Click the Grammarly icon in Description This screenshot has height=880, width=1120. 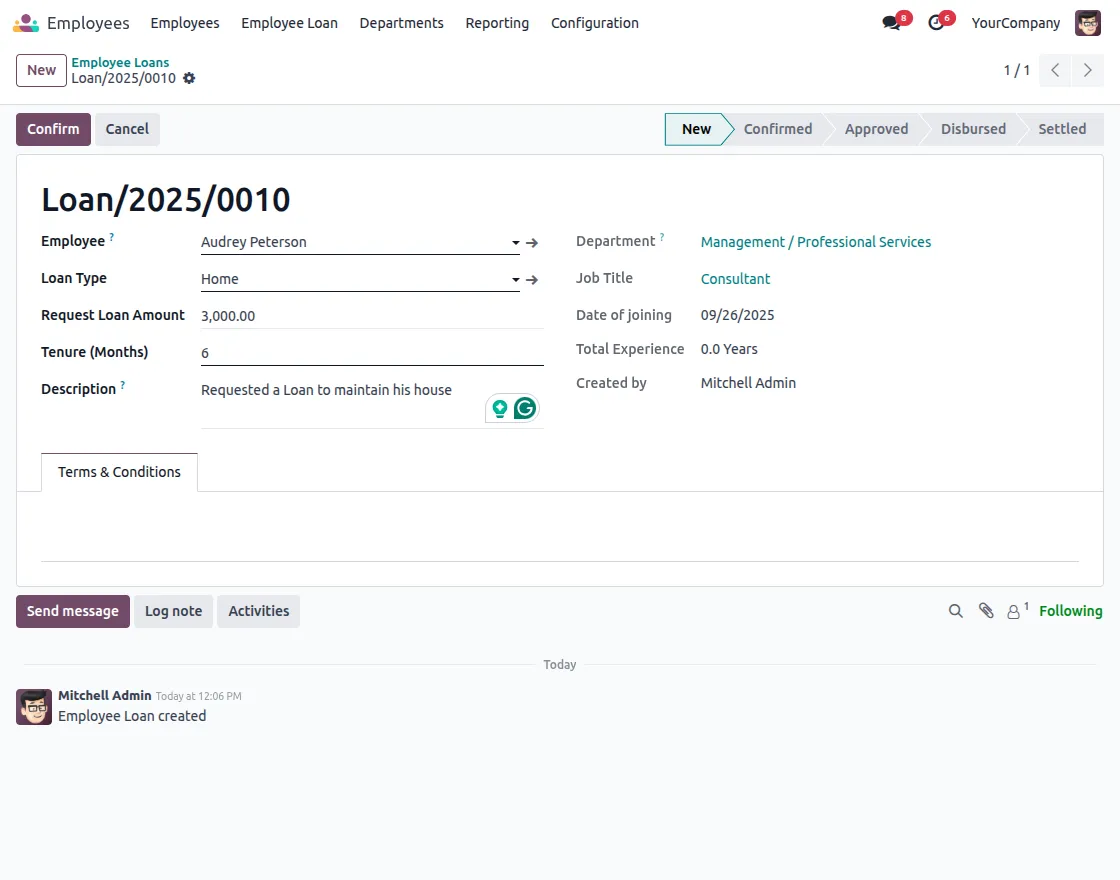tap(525, 408)
